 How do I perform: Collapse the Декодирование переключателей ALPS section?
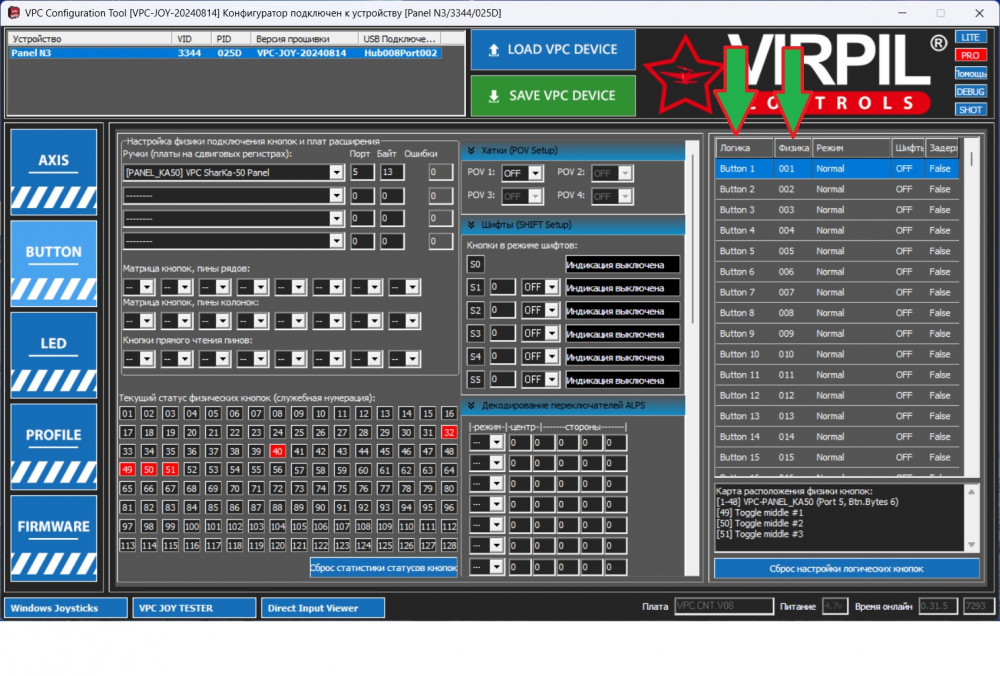coord(471,406)
